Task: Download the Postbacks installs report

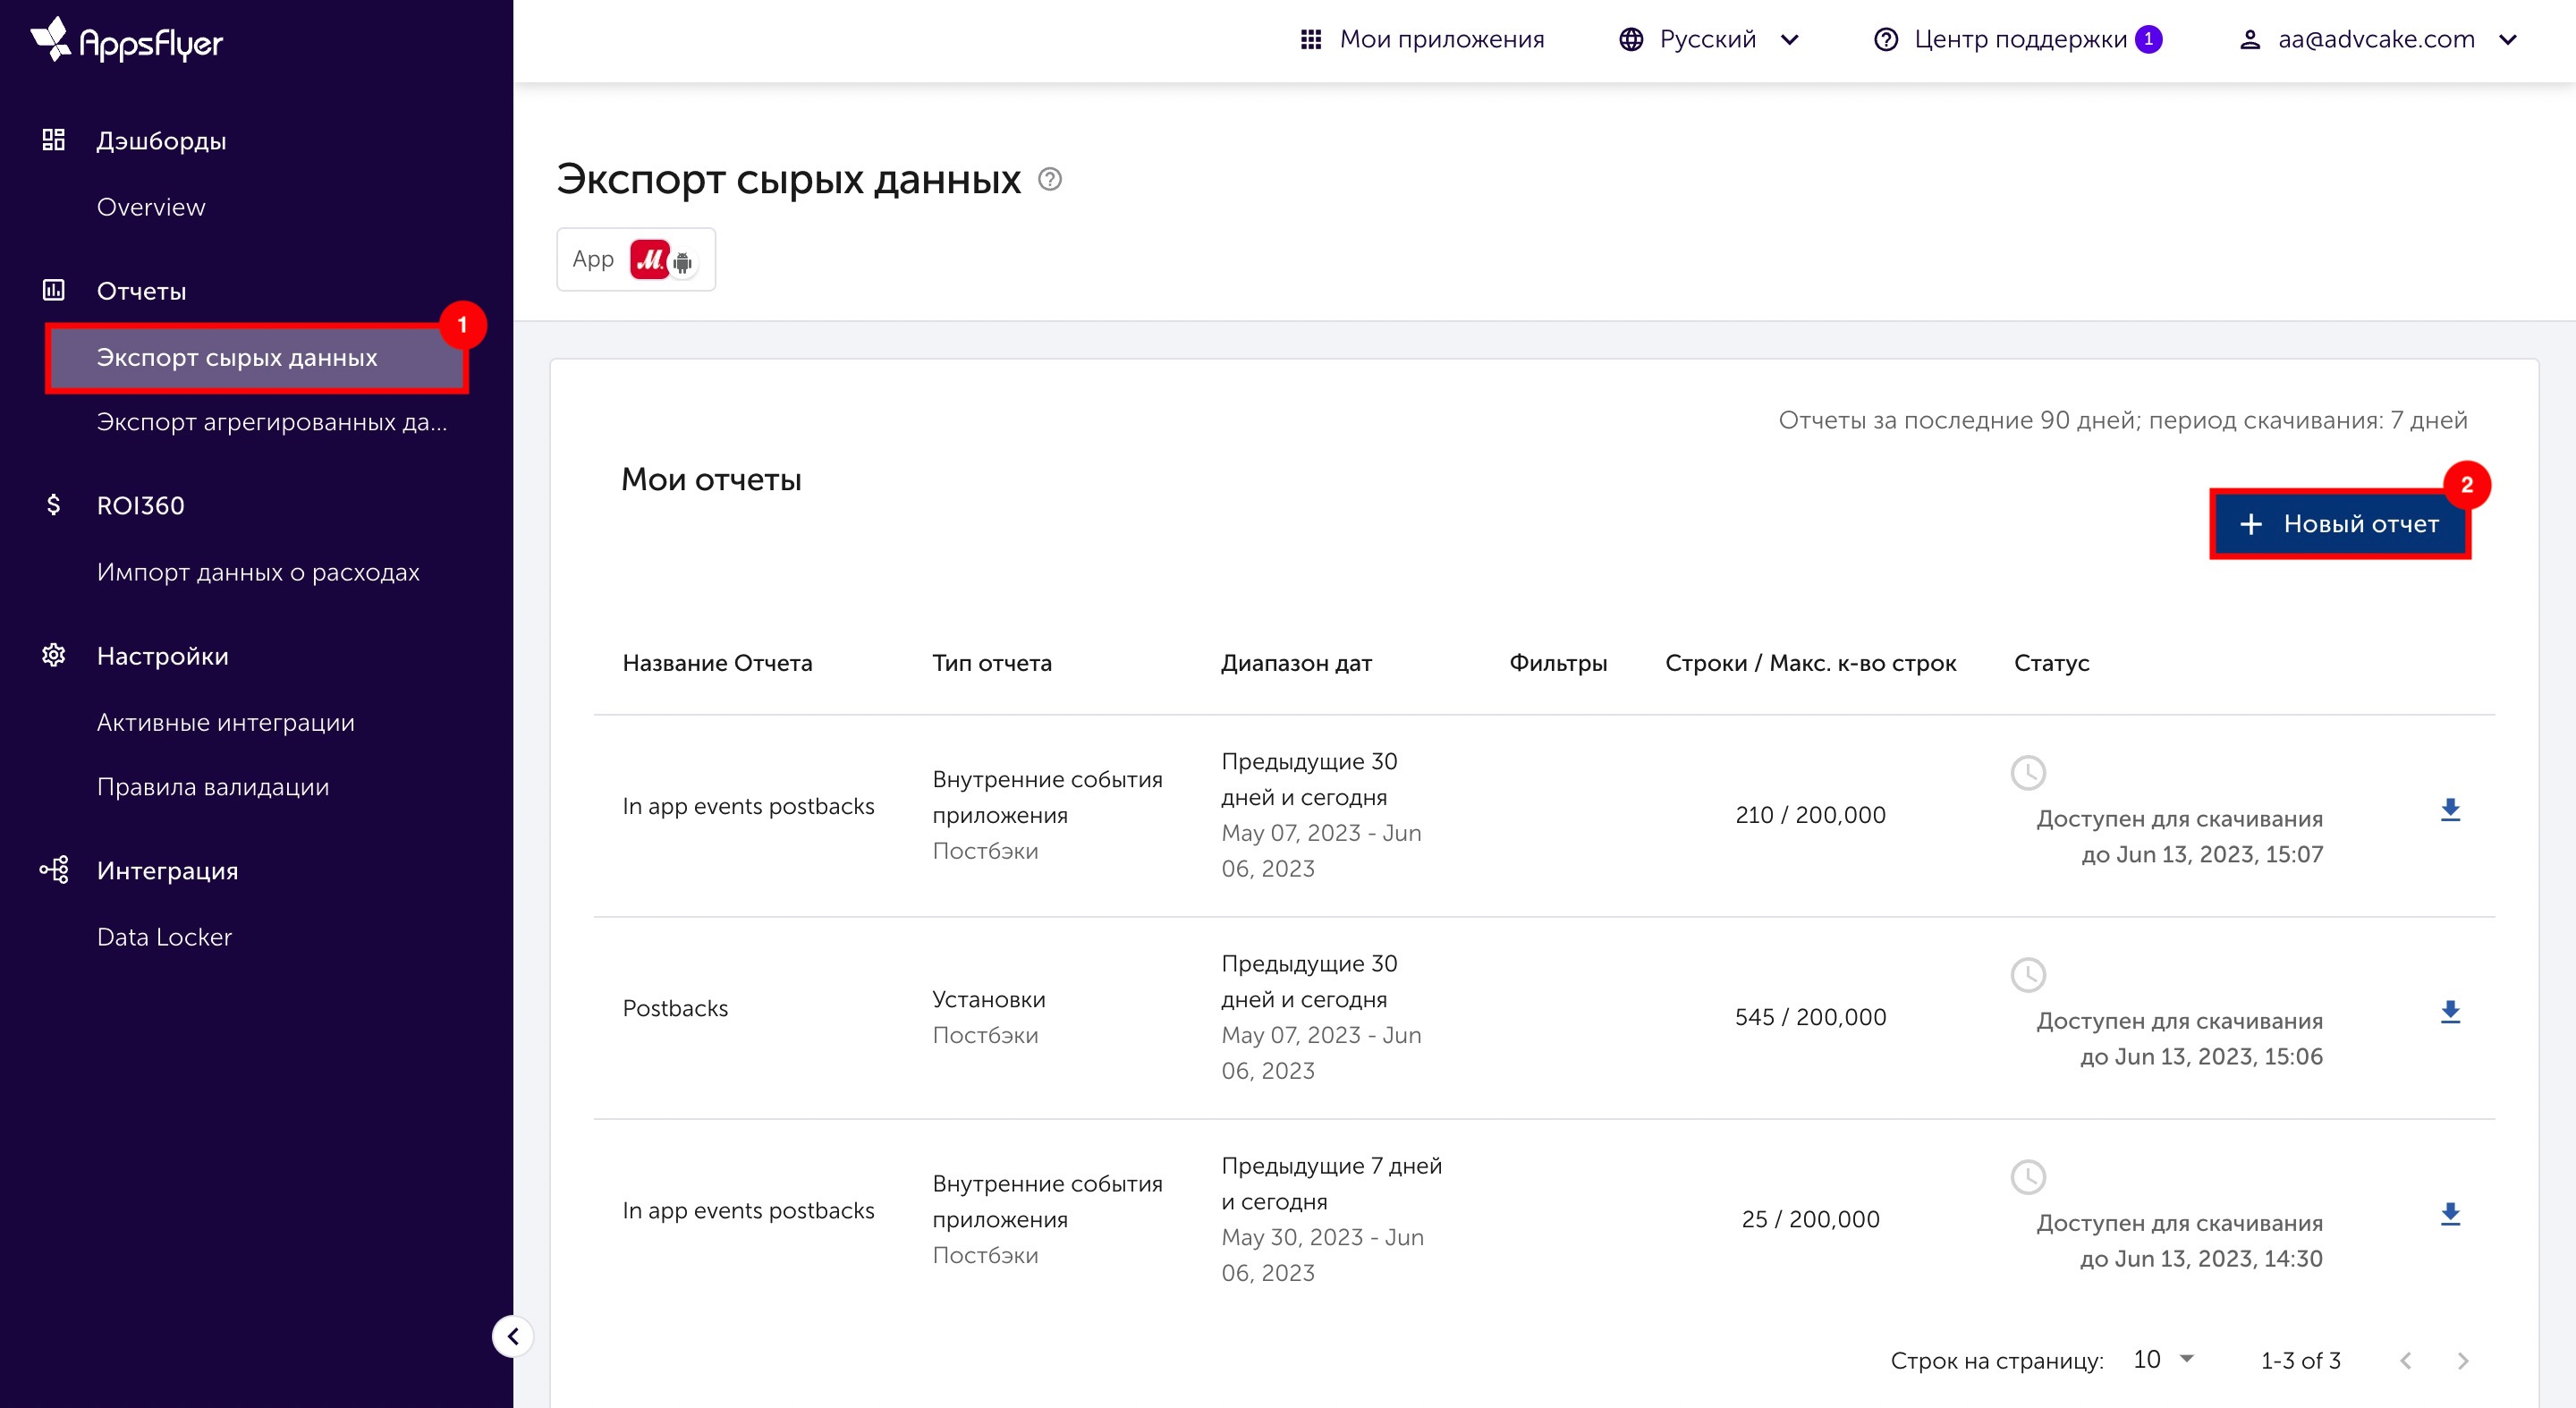Action: tap(2450, 1012)
